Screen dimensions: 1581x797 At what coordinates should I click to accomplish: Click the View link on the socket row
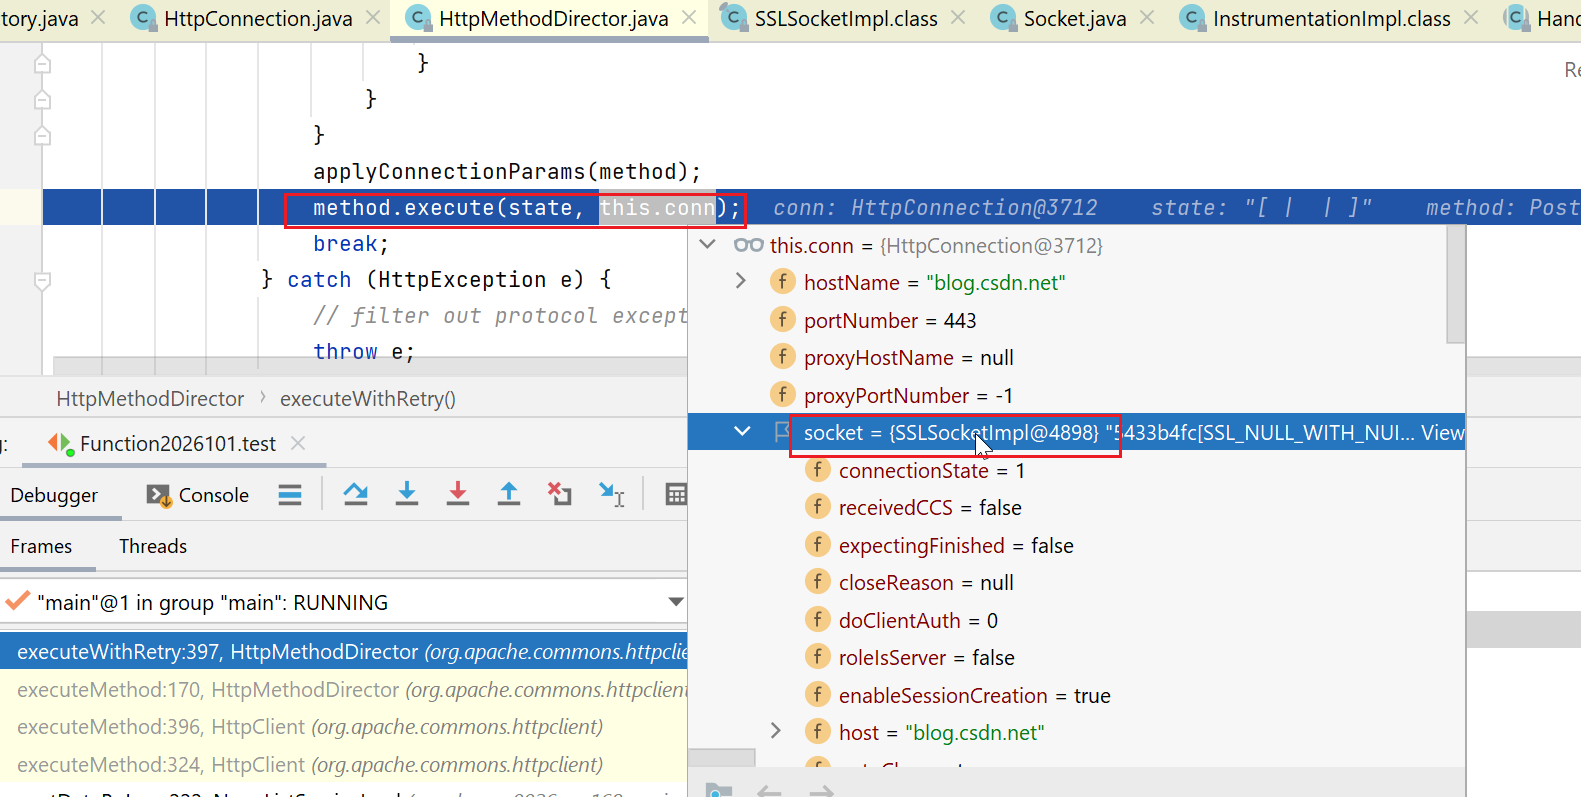[1442, 433]
